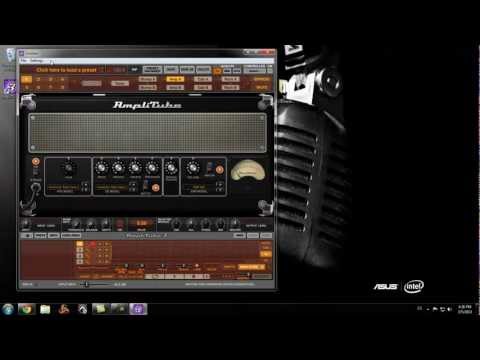Click the orange button at recorder lower right
The width and height of the screenshot is (480, 360).
(x=252, y=267)
